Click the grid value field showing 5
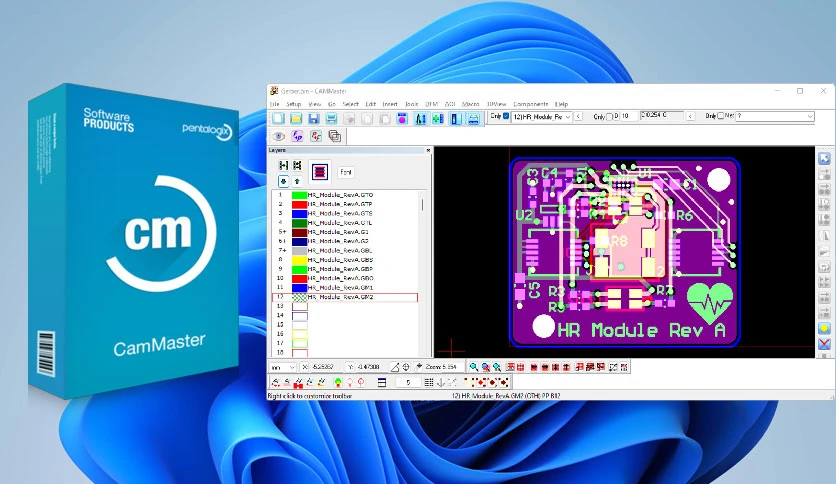This screenshot has width=836, height=484. tap(408, 382)
